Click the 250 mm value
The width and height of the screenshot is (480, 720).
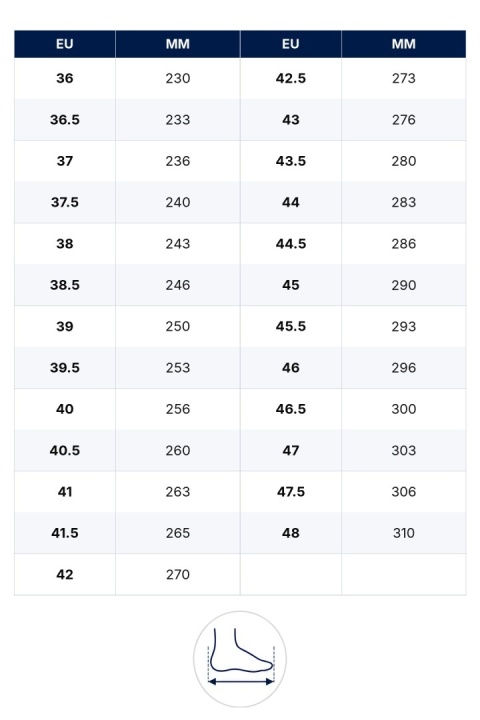(x=178, y=326)
